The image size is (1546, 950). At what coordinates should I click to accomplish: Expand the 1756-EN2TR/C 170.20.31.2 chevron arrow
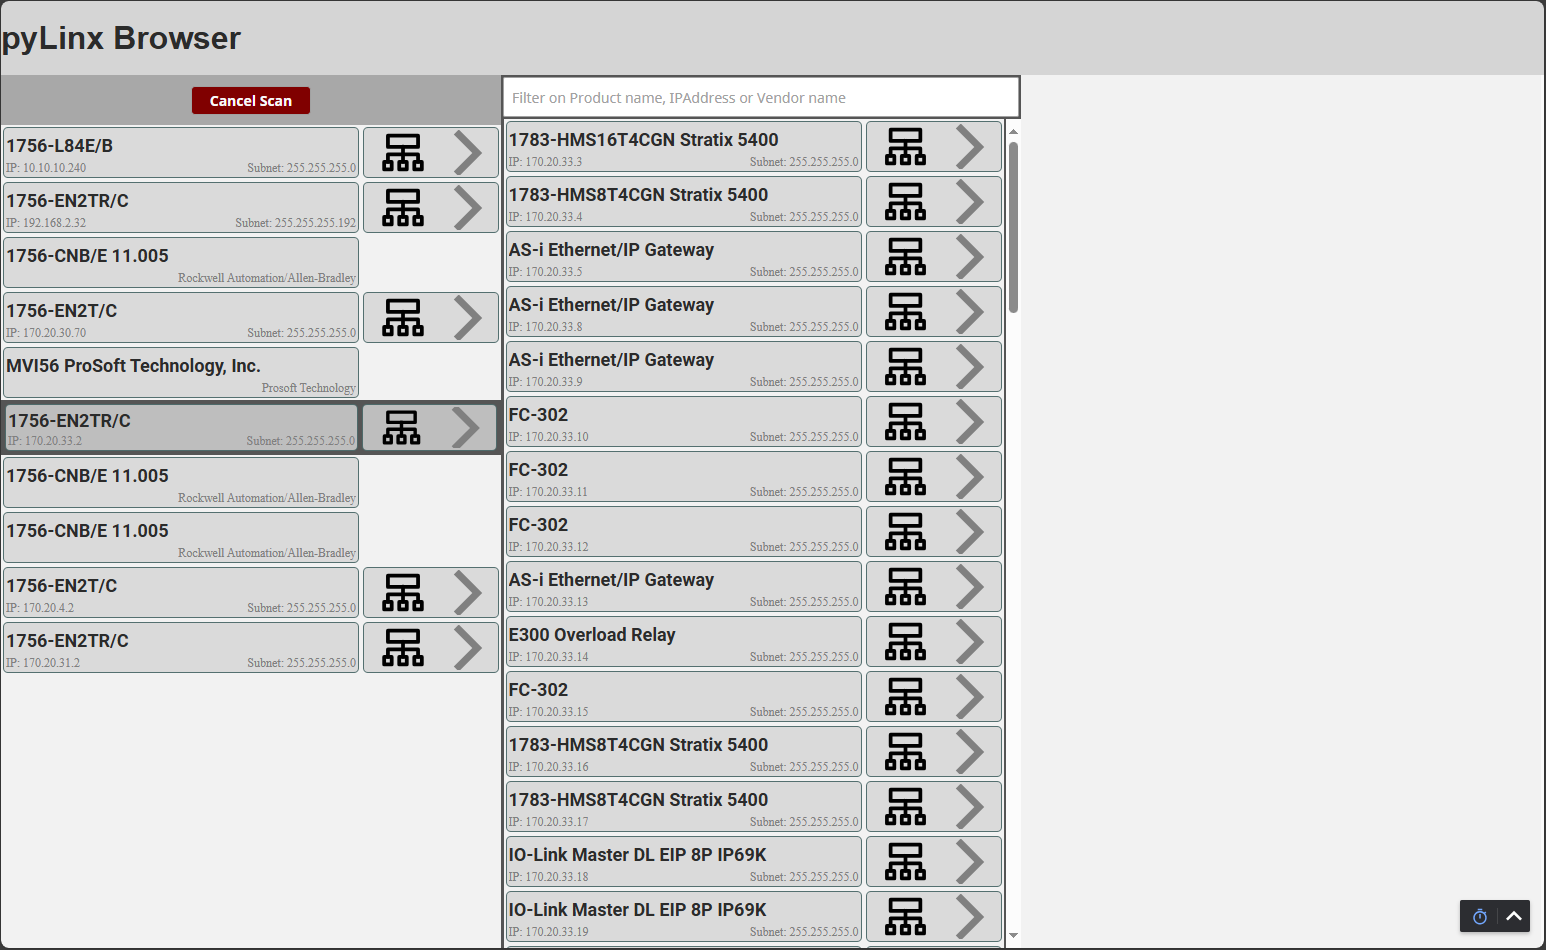tap(468, 648)
